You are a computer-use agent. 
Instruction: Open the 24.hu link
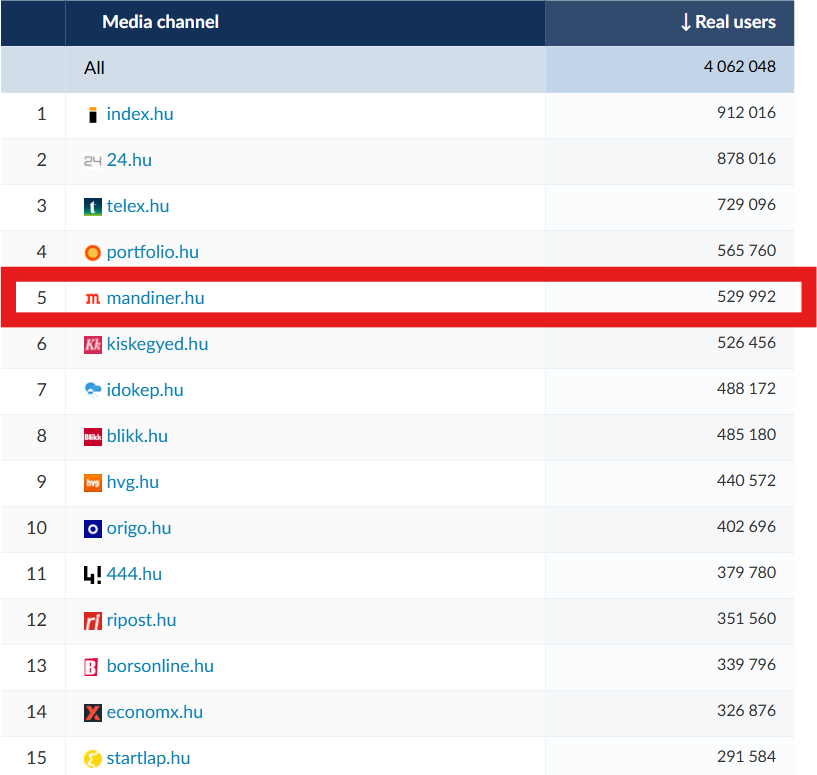click(x=129, y=160)
